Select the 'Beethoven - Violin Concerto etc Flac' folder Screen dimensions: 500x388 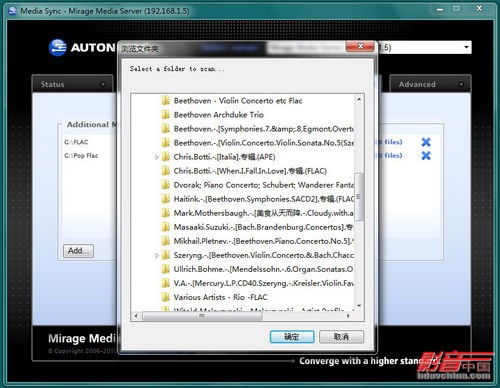[x=238, y=101]
